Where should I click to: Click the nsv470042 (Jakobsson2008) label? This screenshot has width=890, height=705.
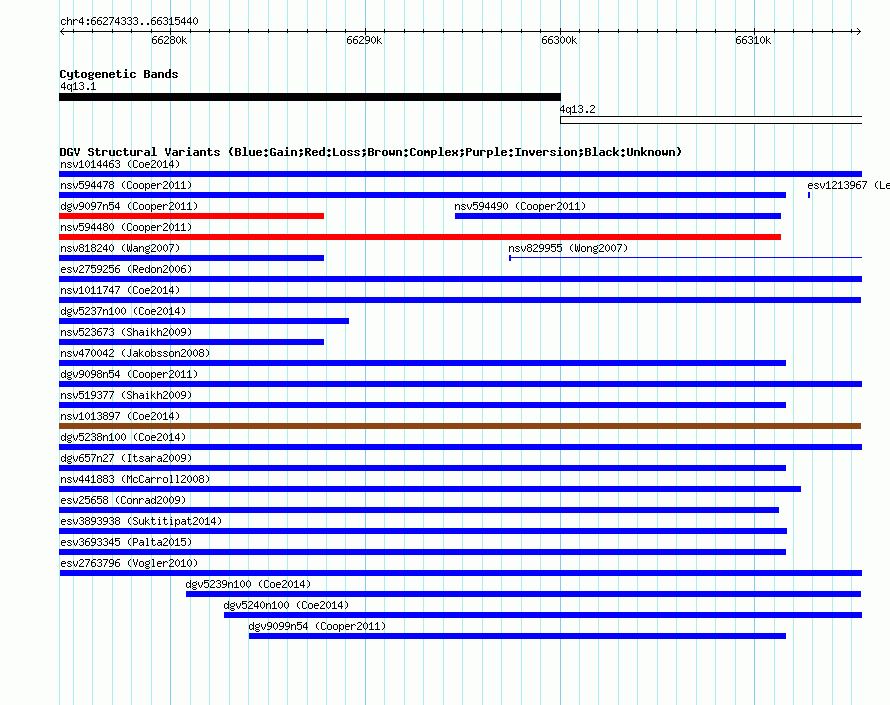135,354
